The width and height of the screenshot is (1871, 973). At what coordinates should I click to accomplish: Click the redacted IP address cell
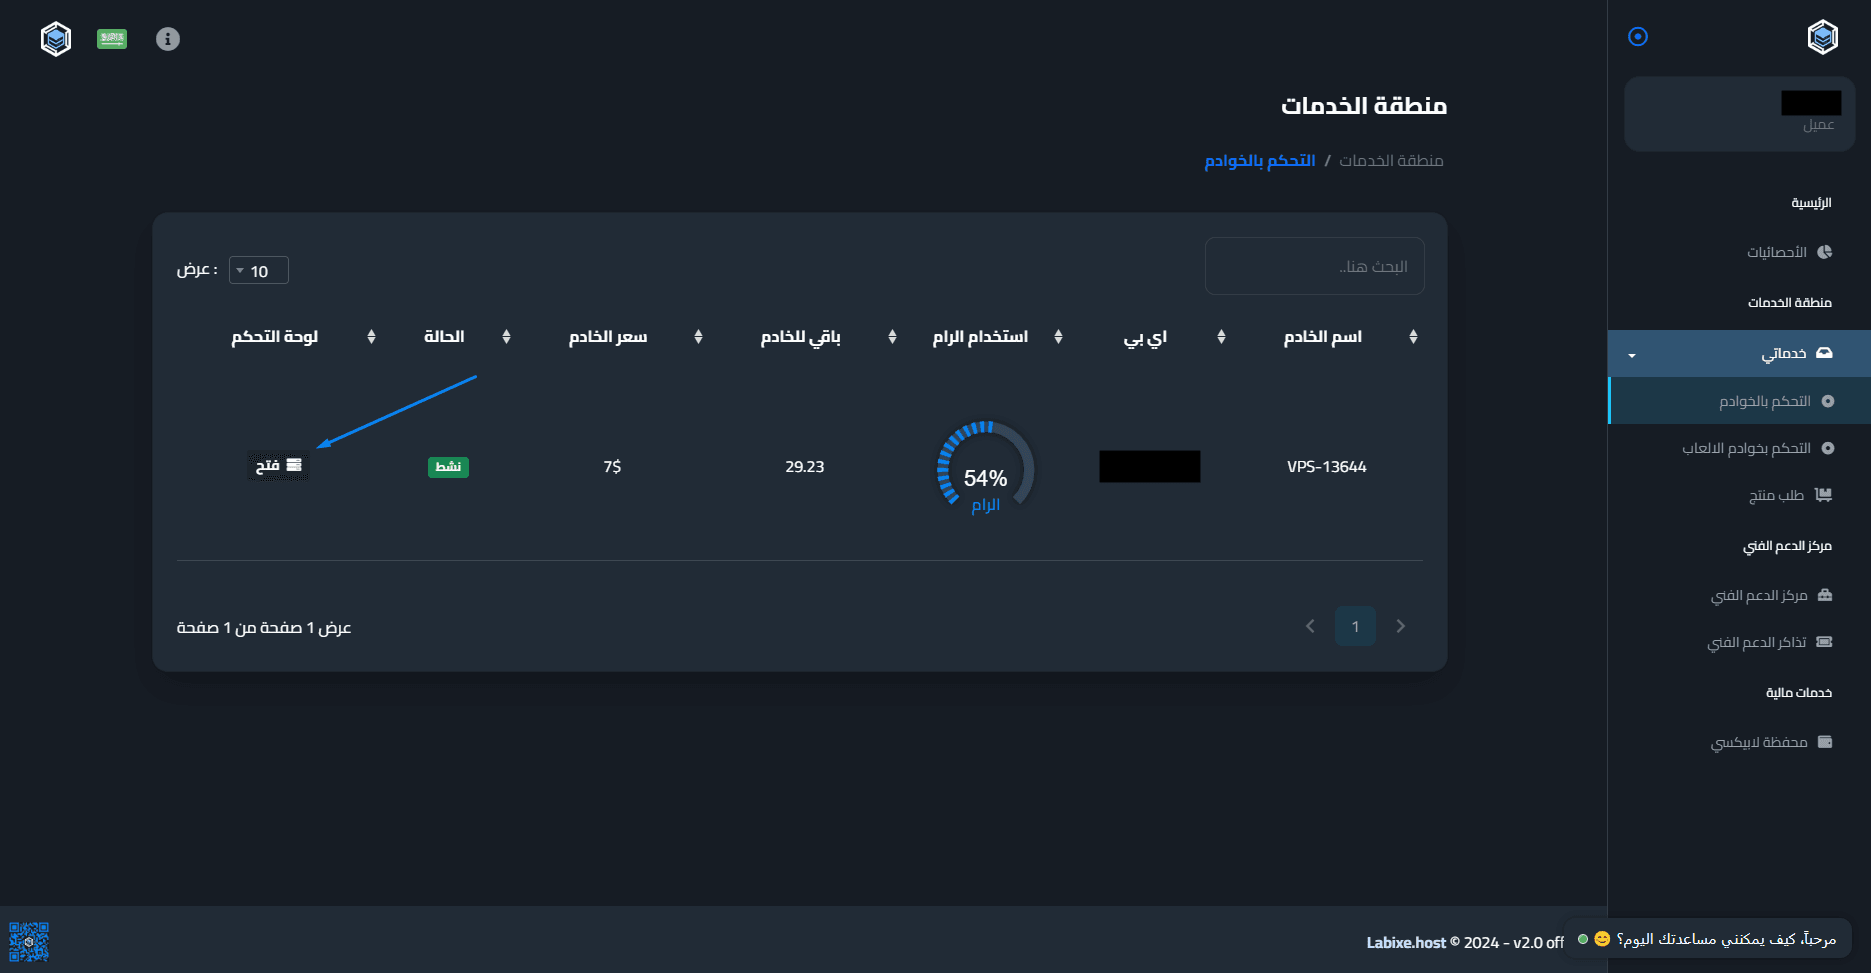[x=1150, y=466]
